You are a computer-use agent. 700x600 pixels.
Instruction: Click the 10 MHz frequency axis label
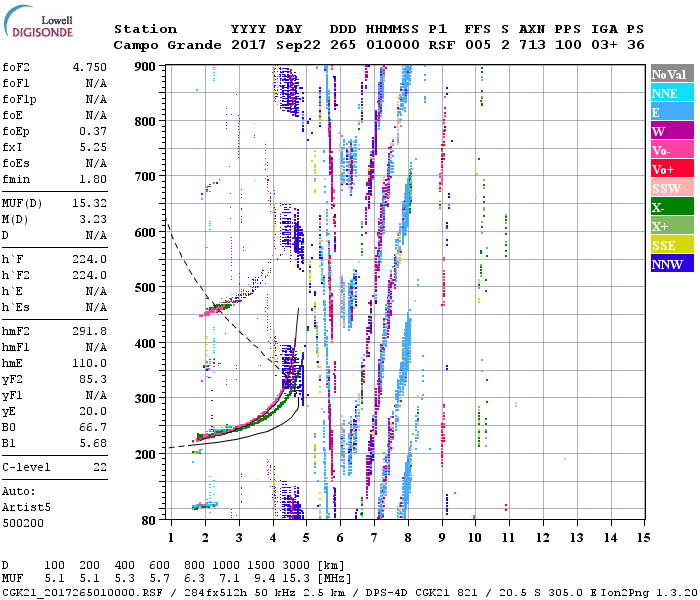point(475,538)
